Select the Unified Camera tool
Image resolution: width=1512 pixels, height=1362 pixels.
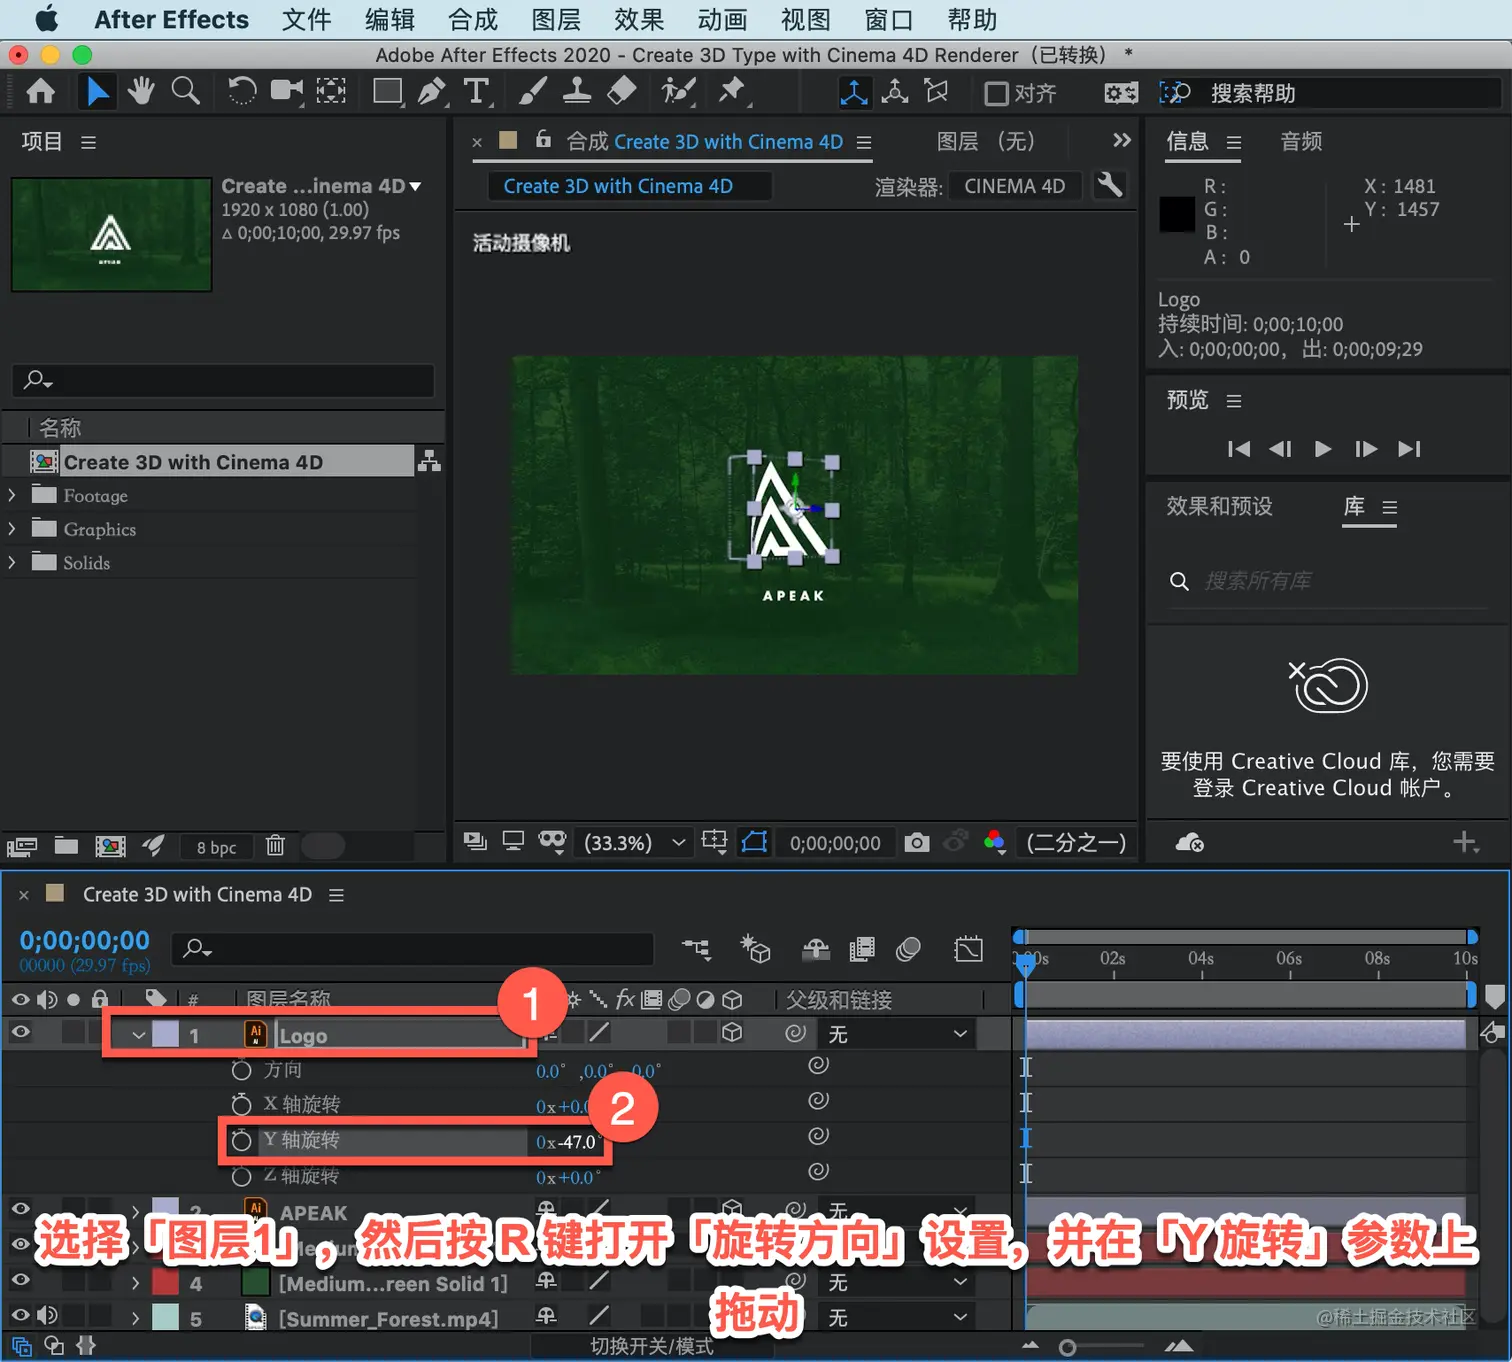(286, 92)
